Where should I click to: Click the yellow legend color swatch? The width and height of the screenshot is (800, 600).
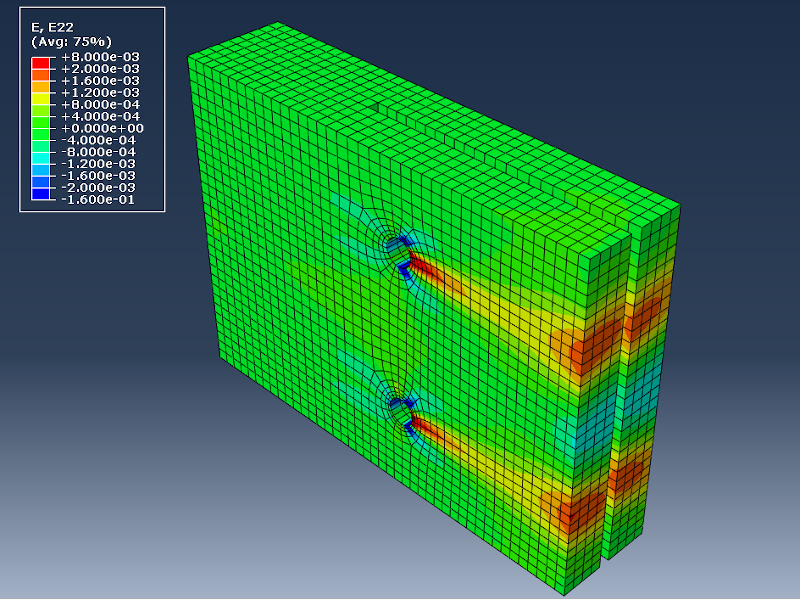click(x=40, y=99)
